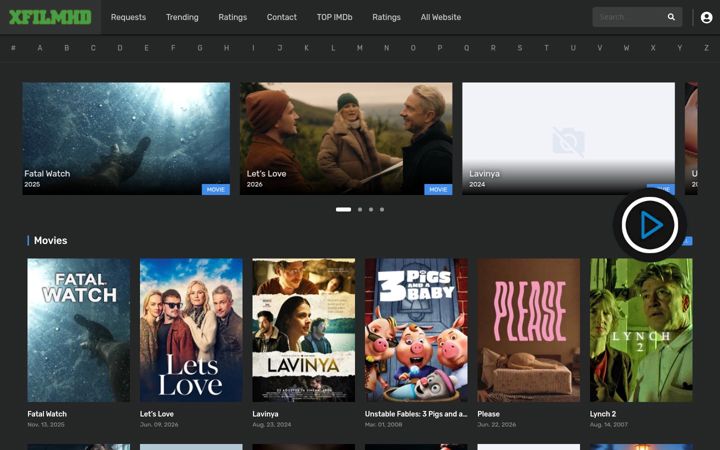The width and height of the screenshot is (720, 450).
Task: Filter titles by letter D
Action: click(x=120, y=48)
